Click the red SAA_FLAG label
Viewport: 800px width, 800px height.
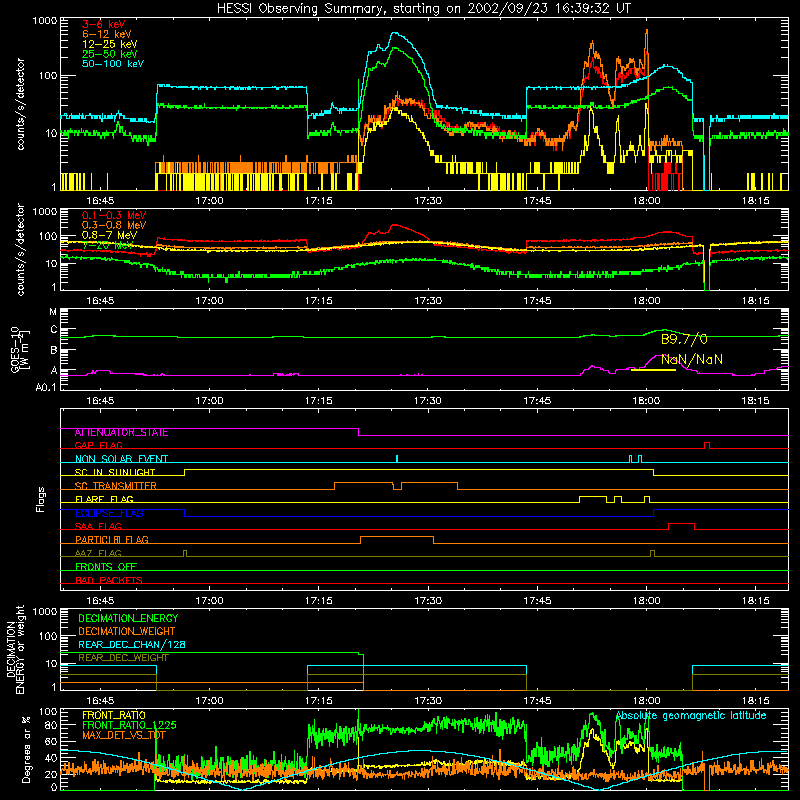coord(98,526)
